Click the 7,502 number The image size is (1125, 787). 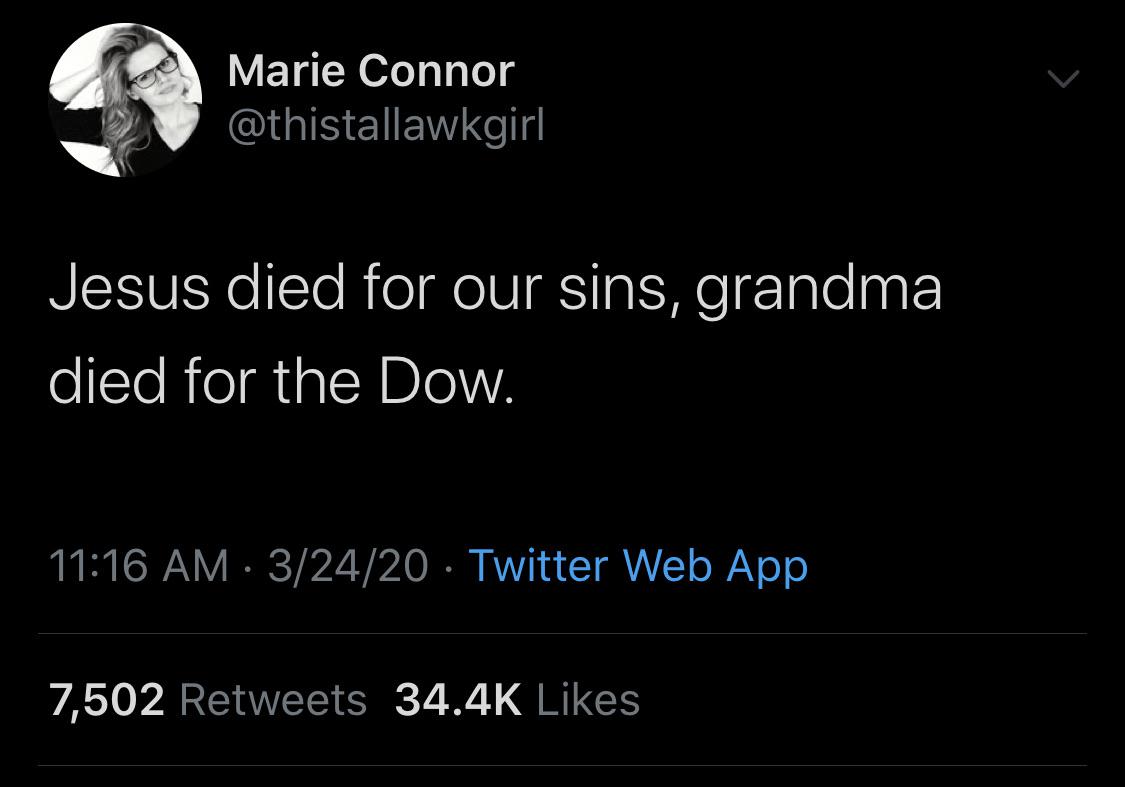click(x=107, y=699)
